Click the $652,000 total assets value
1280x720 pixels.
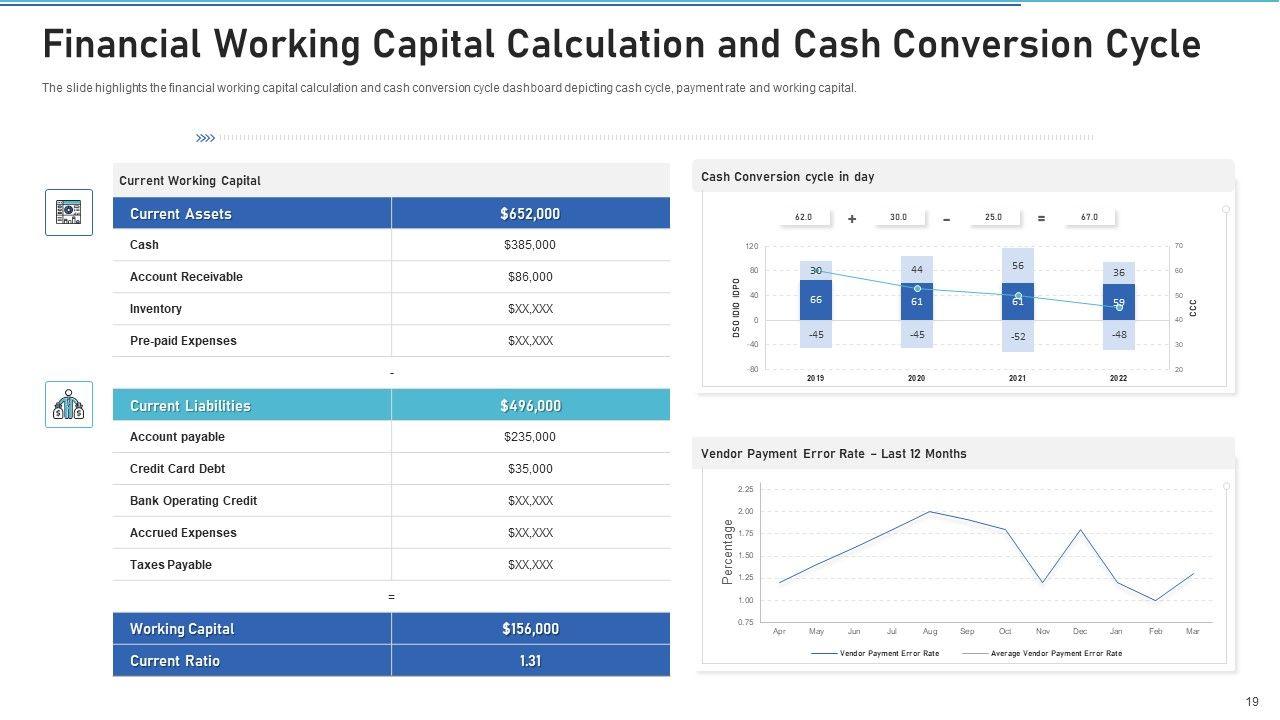pyautogui.click(x=530, y=213)
